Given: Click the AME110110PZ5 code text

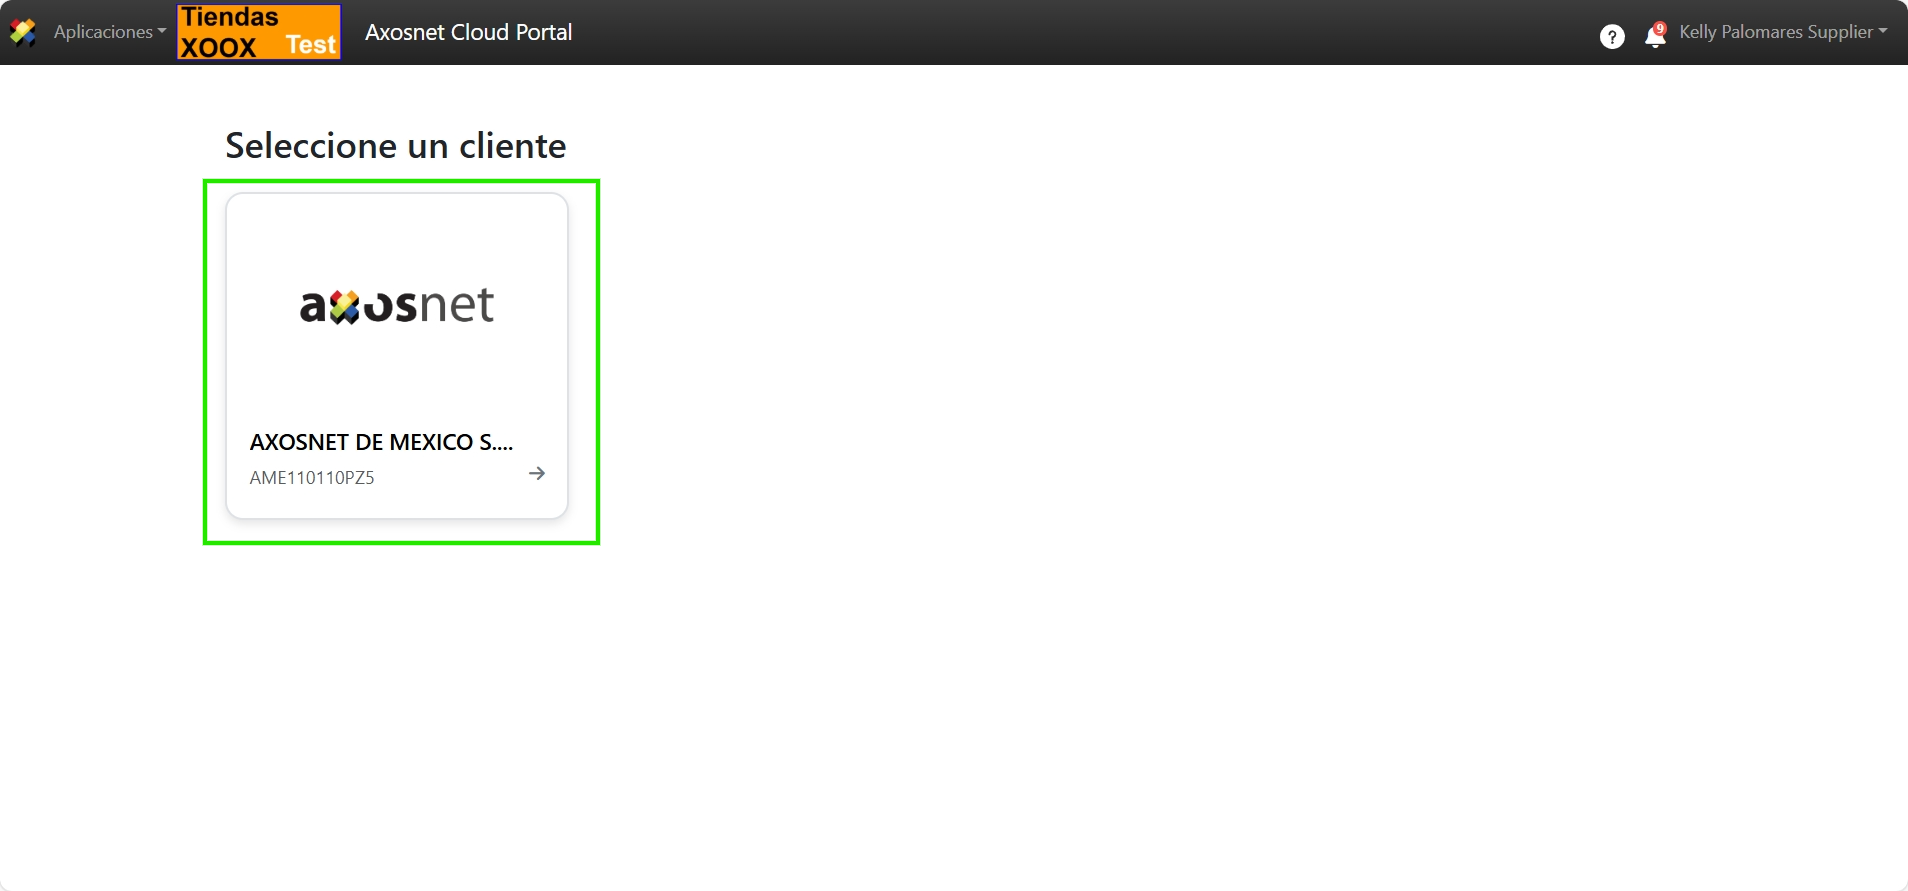Looking at the screenshot, I should [312, 478].
